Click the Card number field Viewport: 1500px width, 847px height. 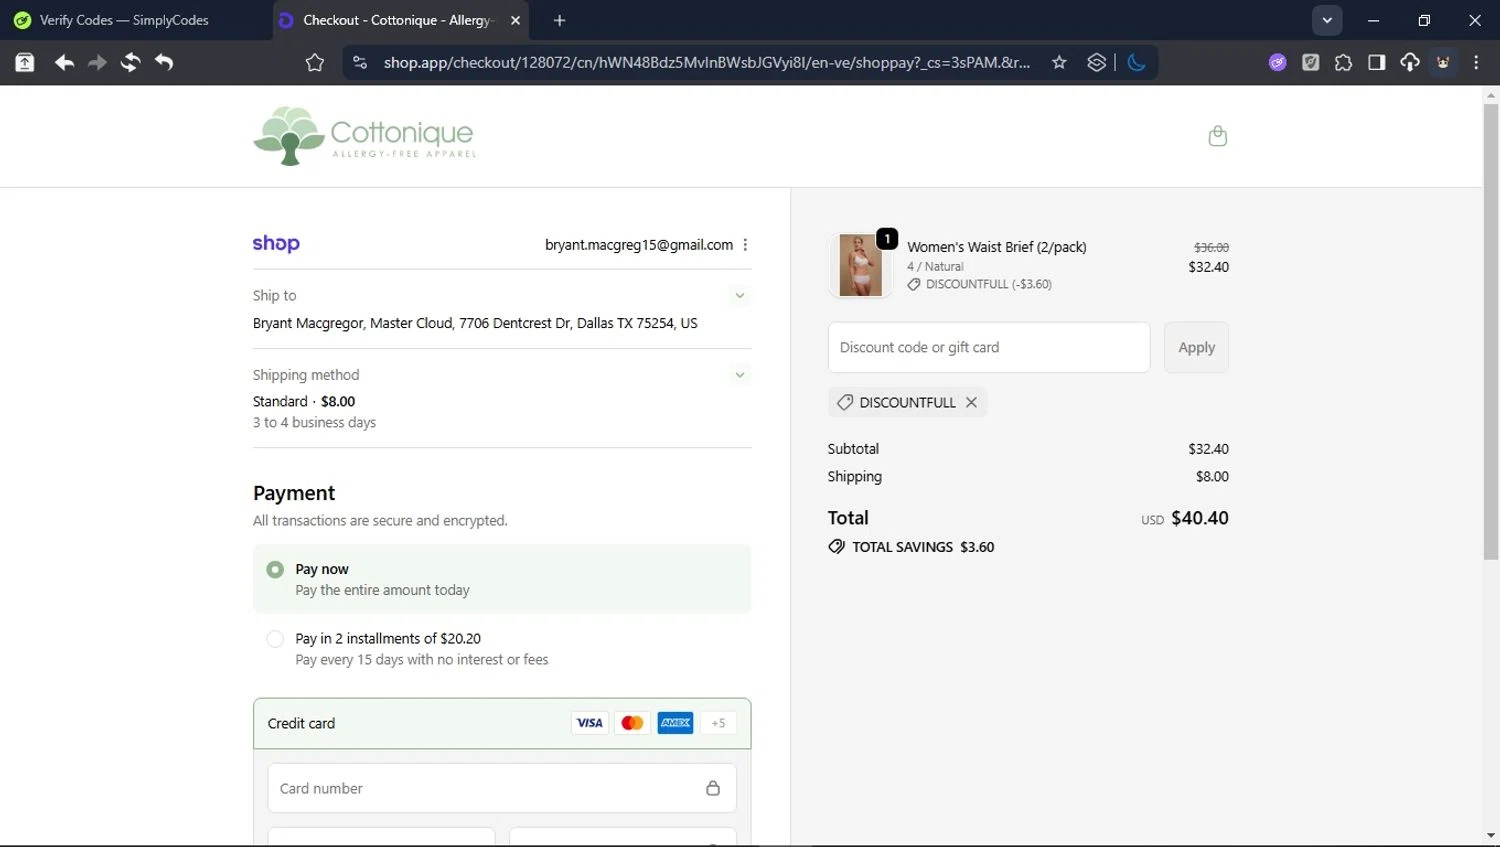[502, 788]
